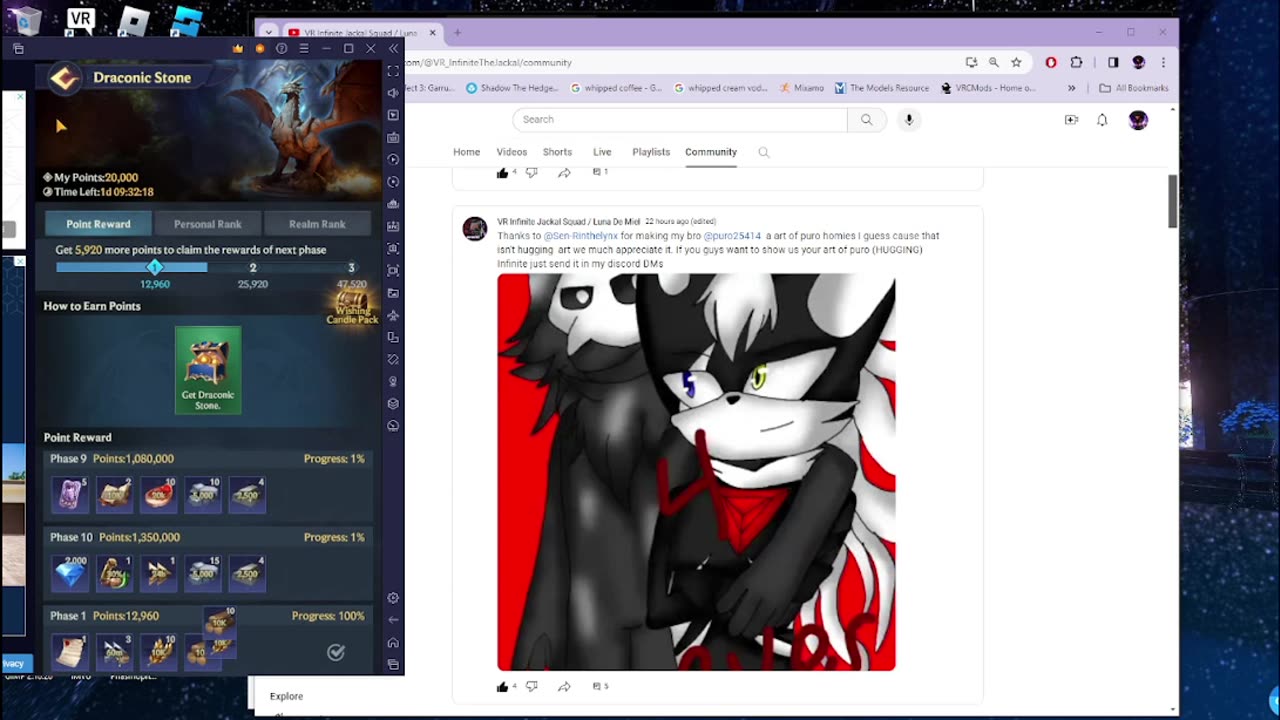Open Chrome tab search dropdown arrow
1280x720 pixels.
(x=268, y=32)
